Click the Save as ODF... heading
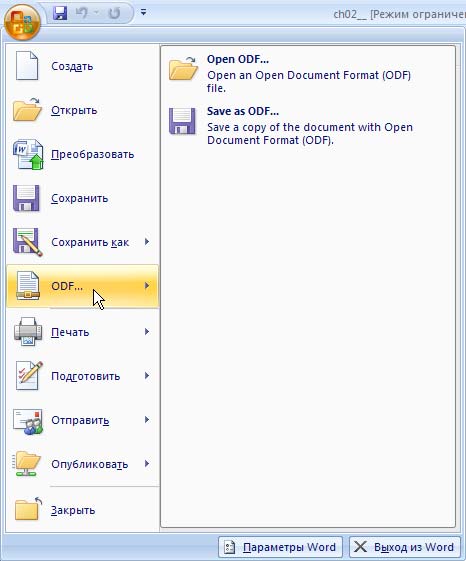The image size is (466, 561). [x=243, y=111]
